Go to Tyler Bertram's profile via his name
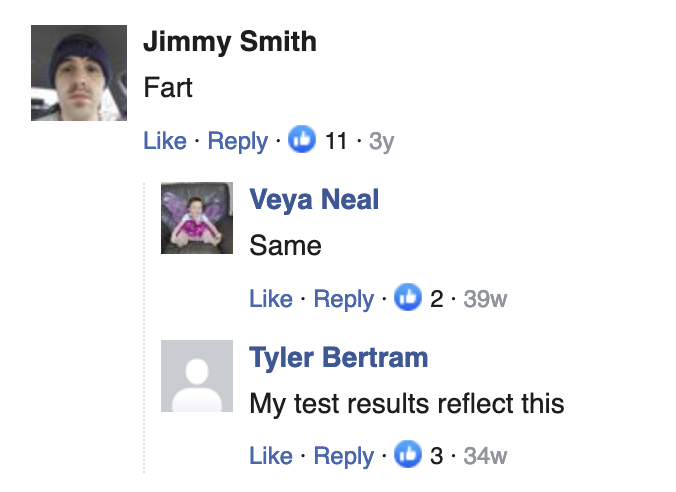 [x=338, y=357]
